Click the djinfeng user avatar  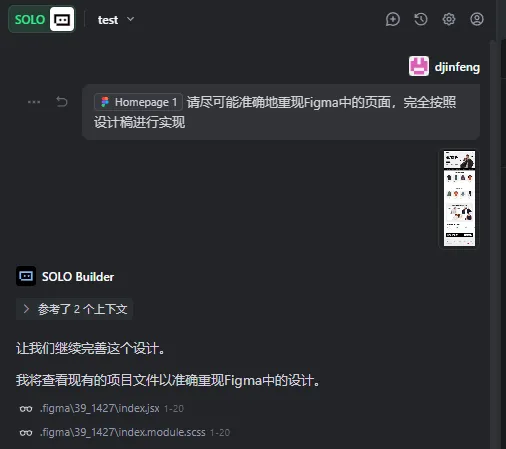tap(419, 66)
